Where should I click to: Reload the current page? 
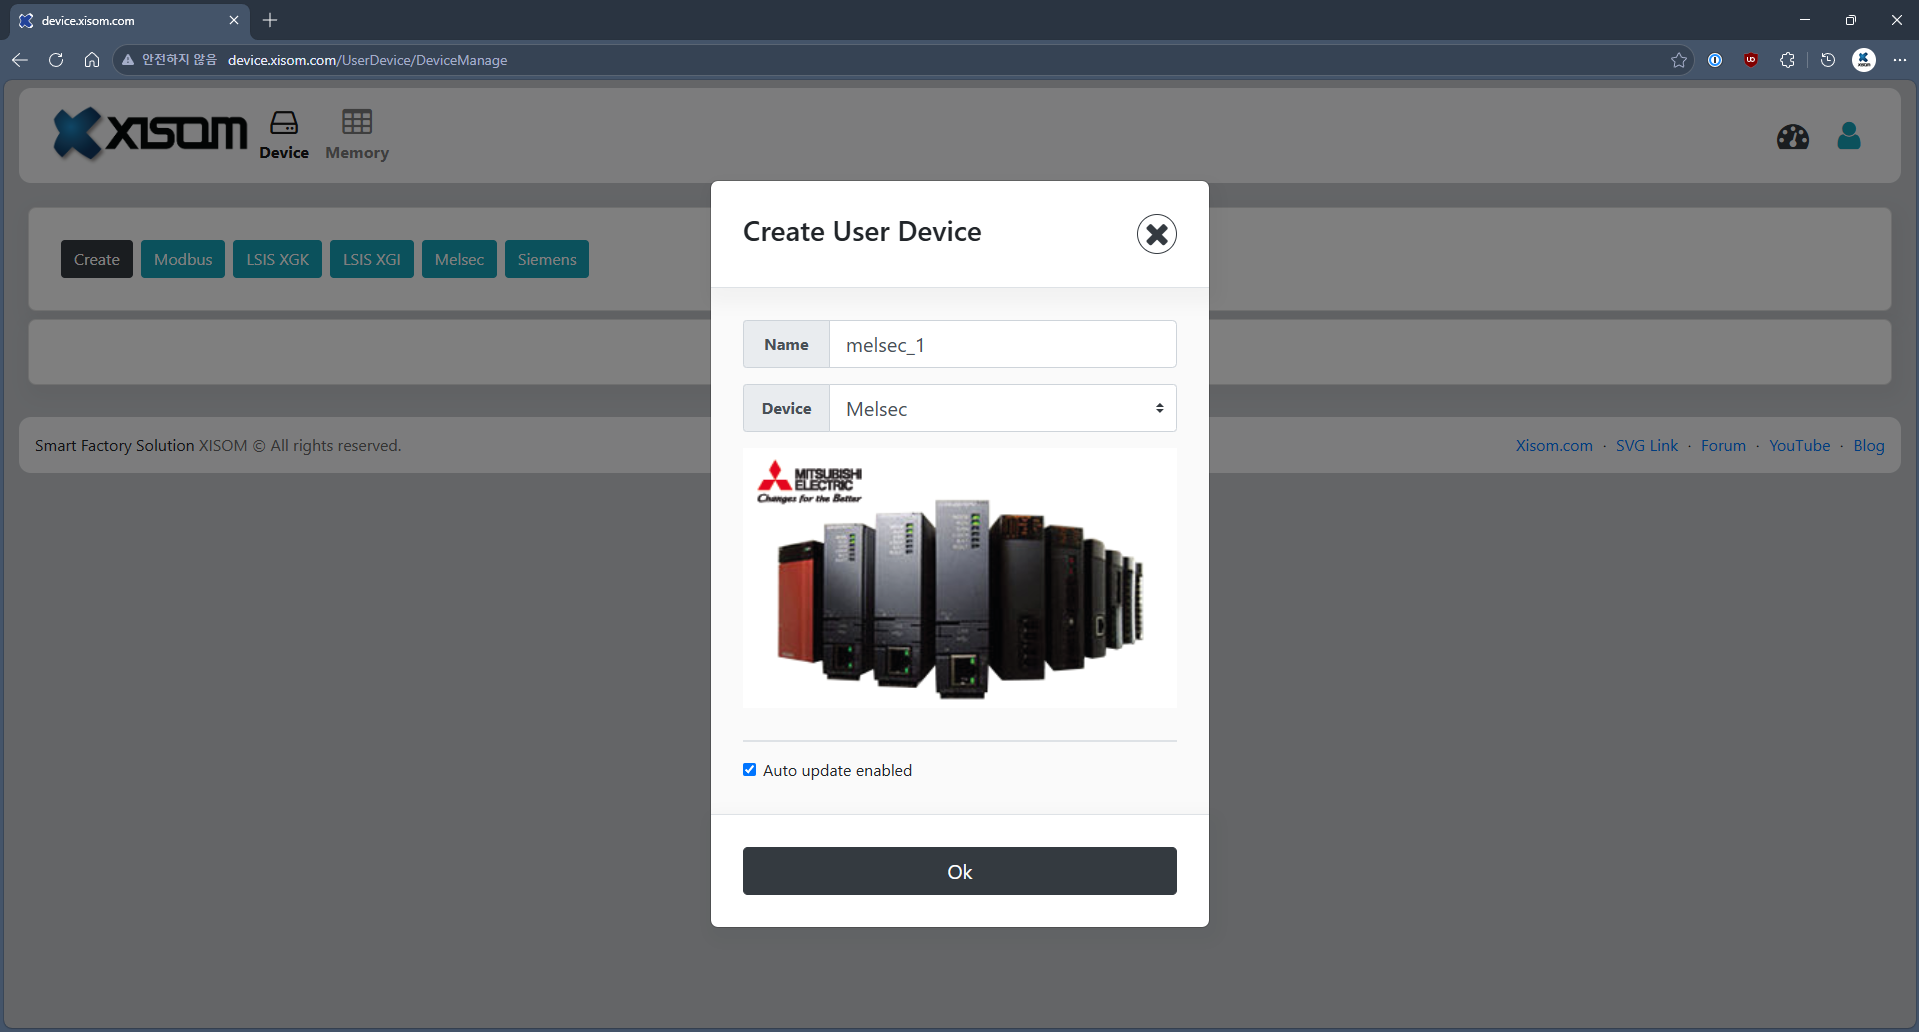pyautogui.click(x=56, y=60)
